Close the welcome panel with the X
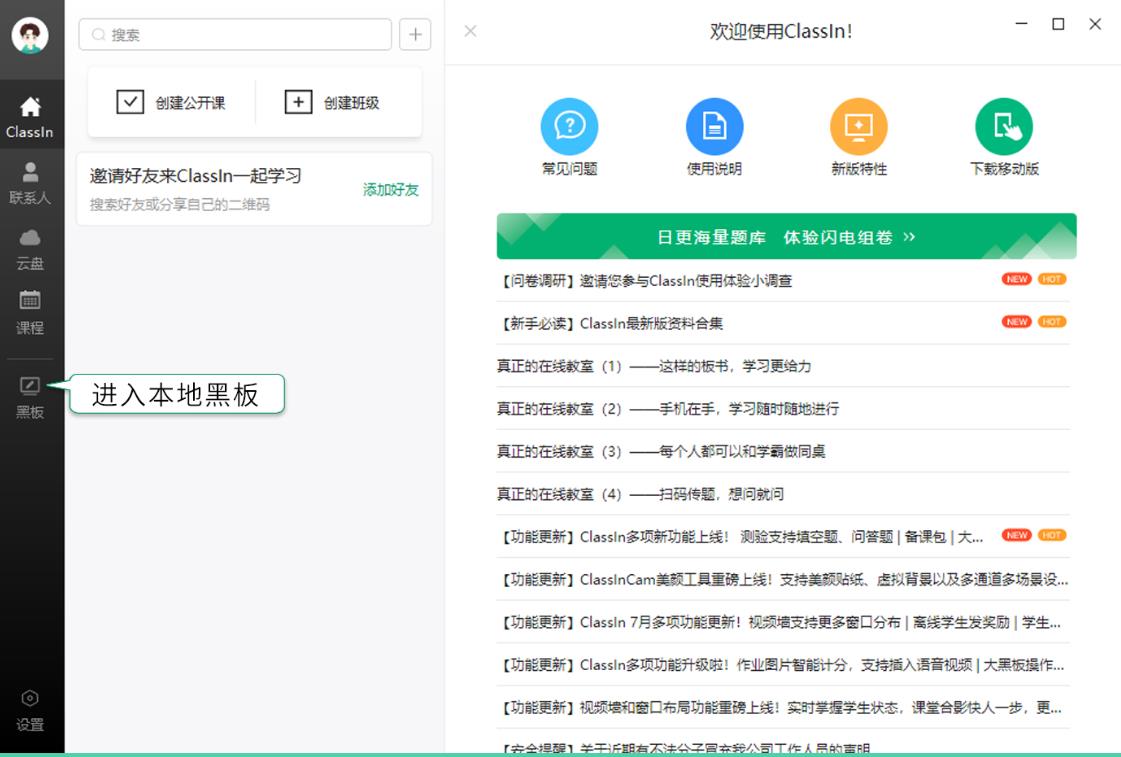This screenshot has height=757, width=1121. click(x=470, y=31)
